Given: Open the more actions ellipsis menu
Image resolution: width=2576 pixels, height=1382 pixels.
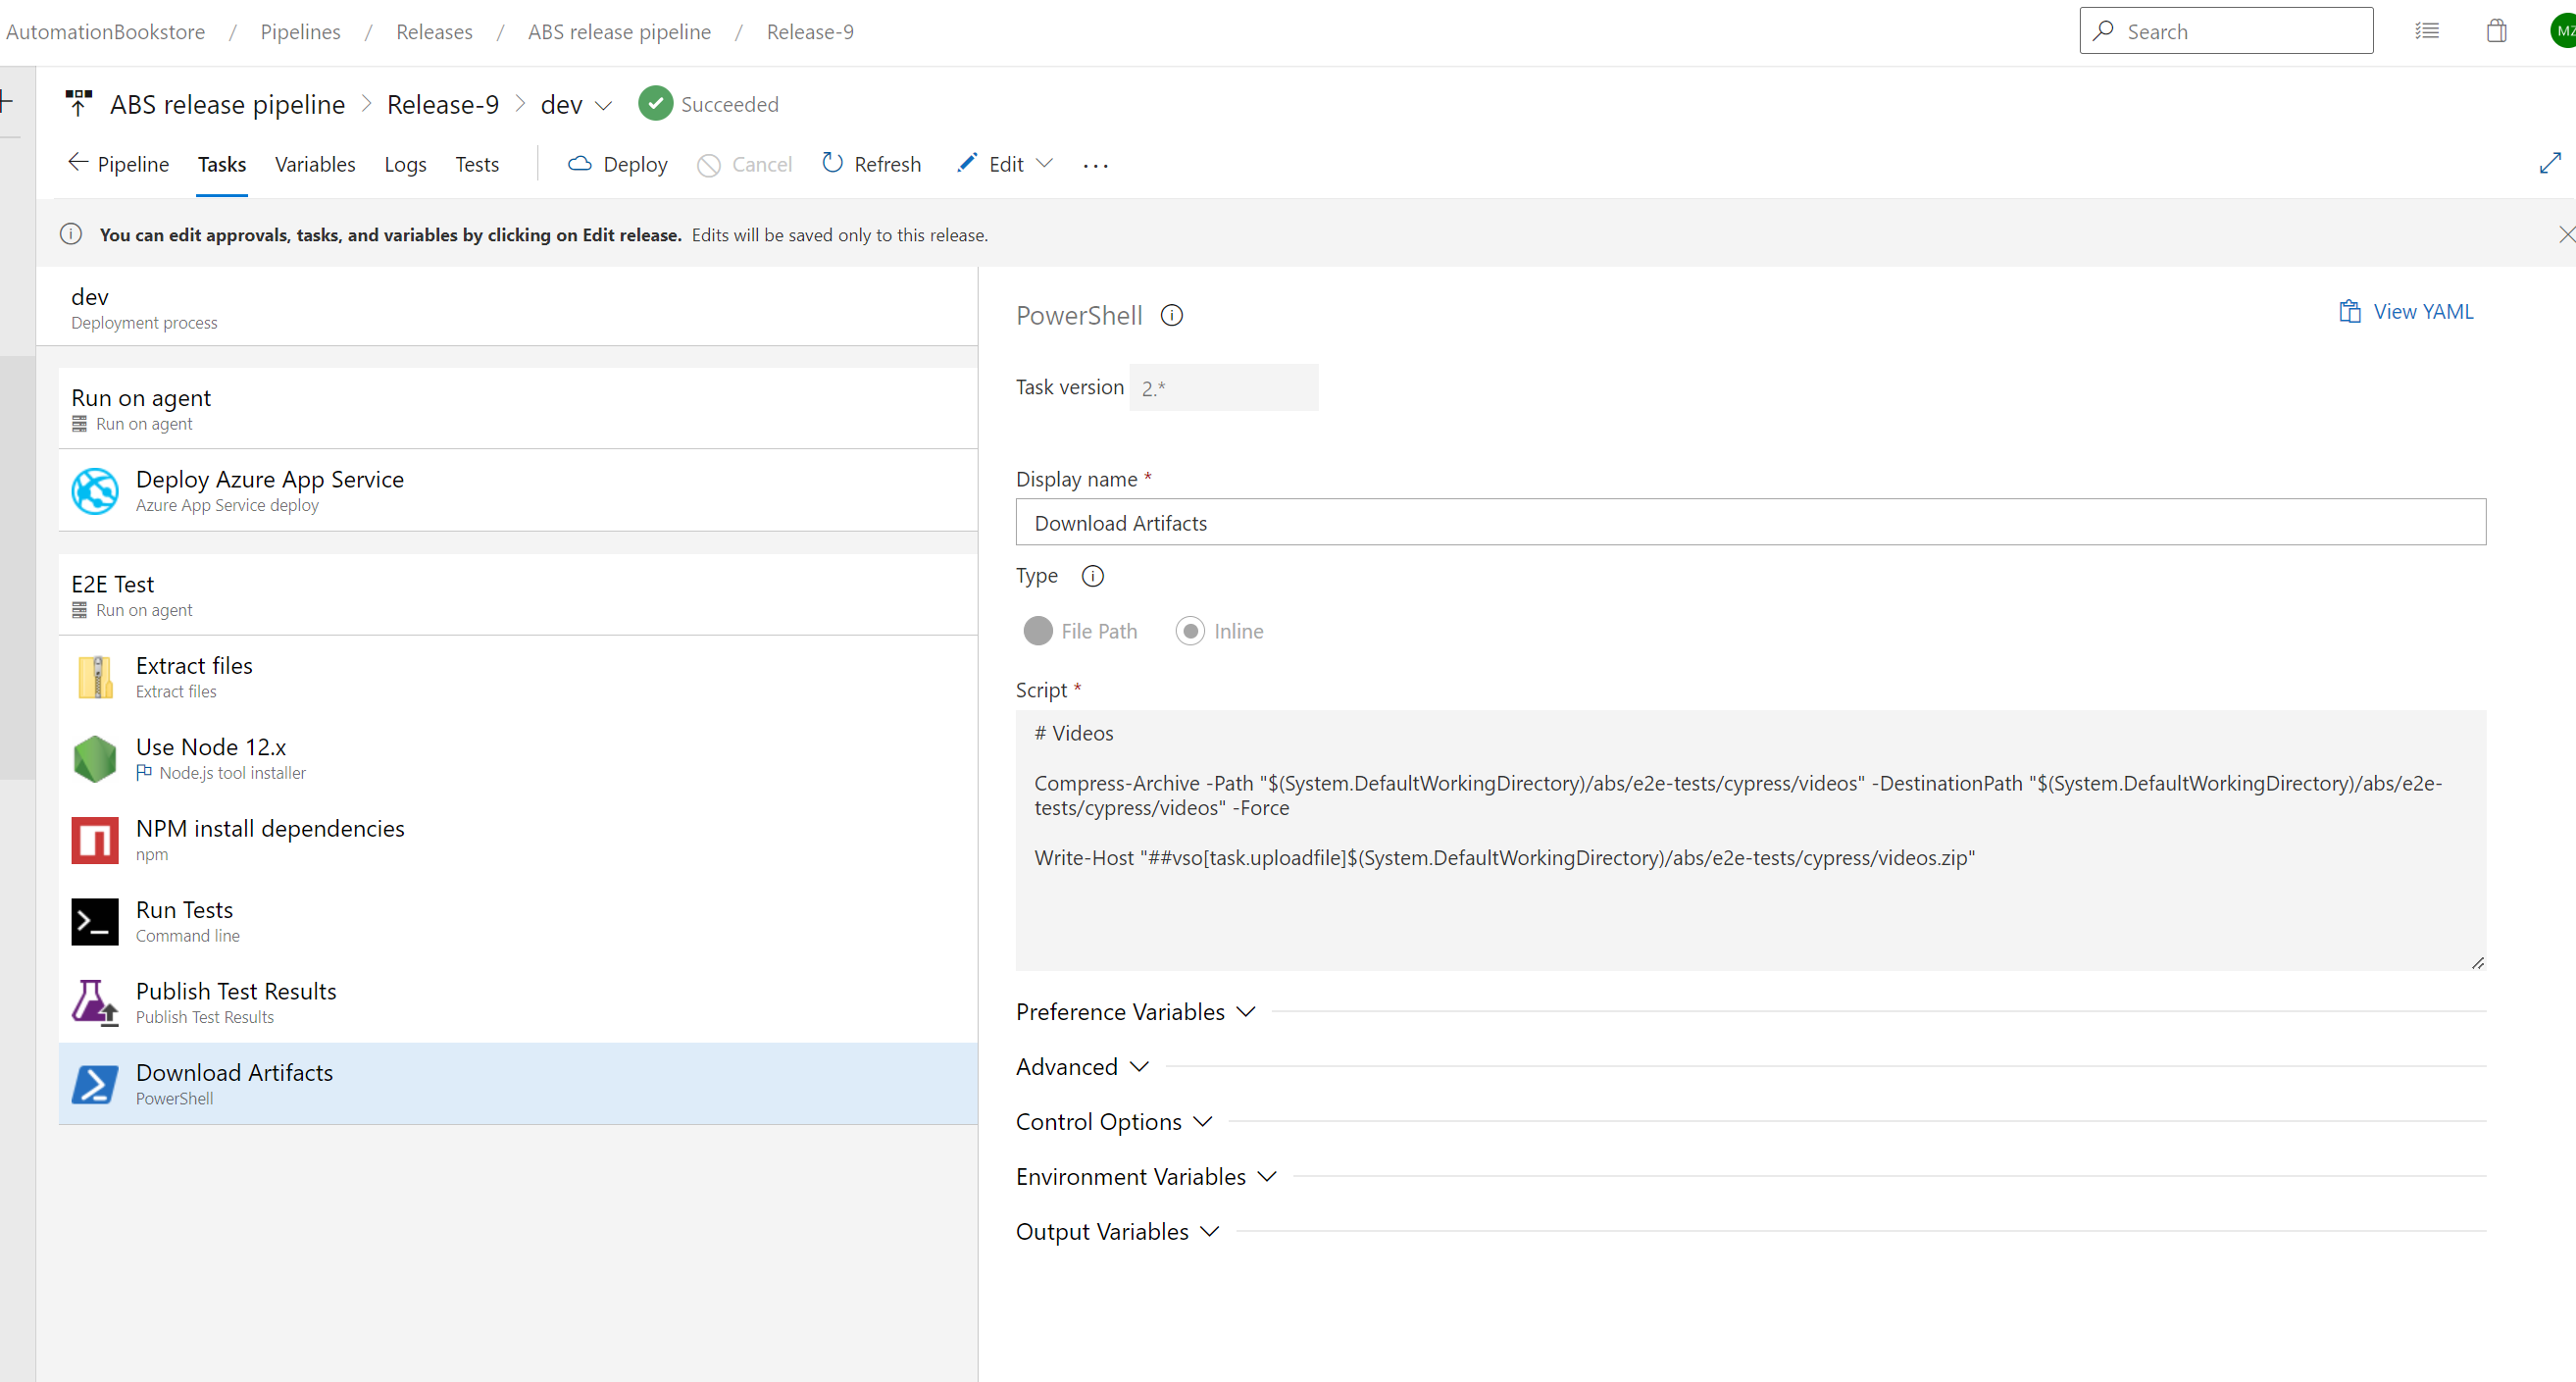Looking at the screenshot, I should pyautogui.click(x=1095, y=165).
